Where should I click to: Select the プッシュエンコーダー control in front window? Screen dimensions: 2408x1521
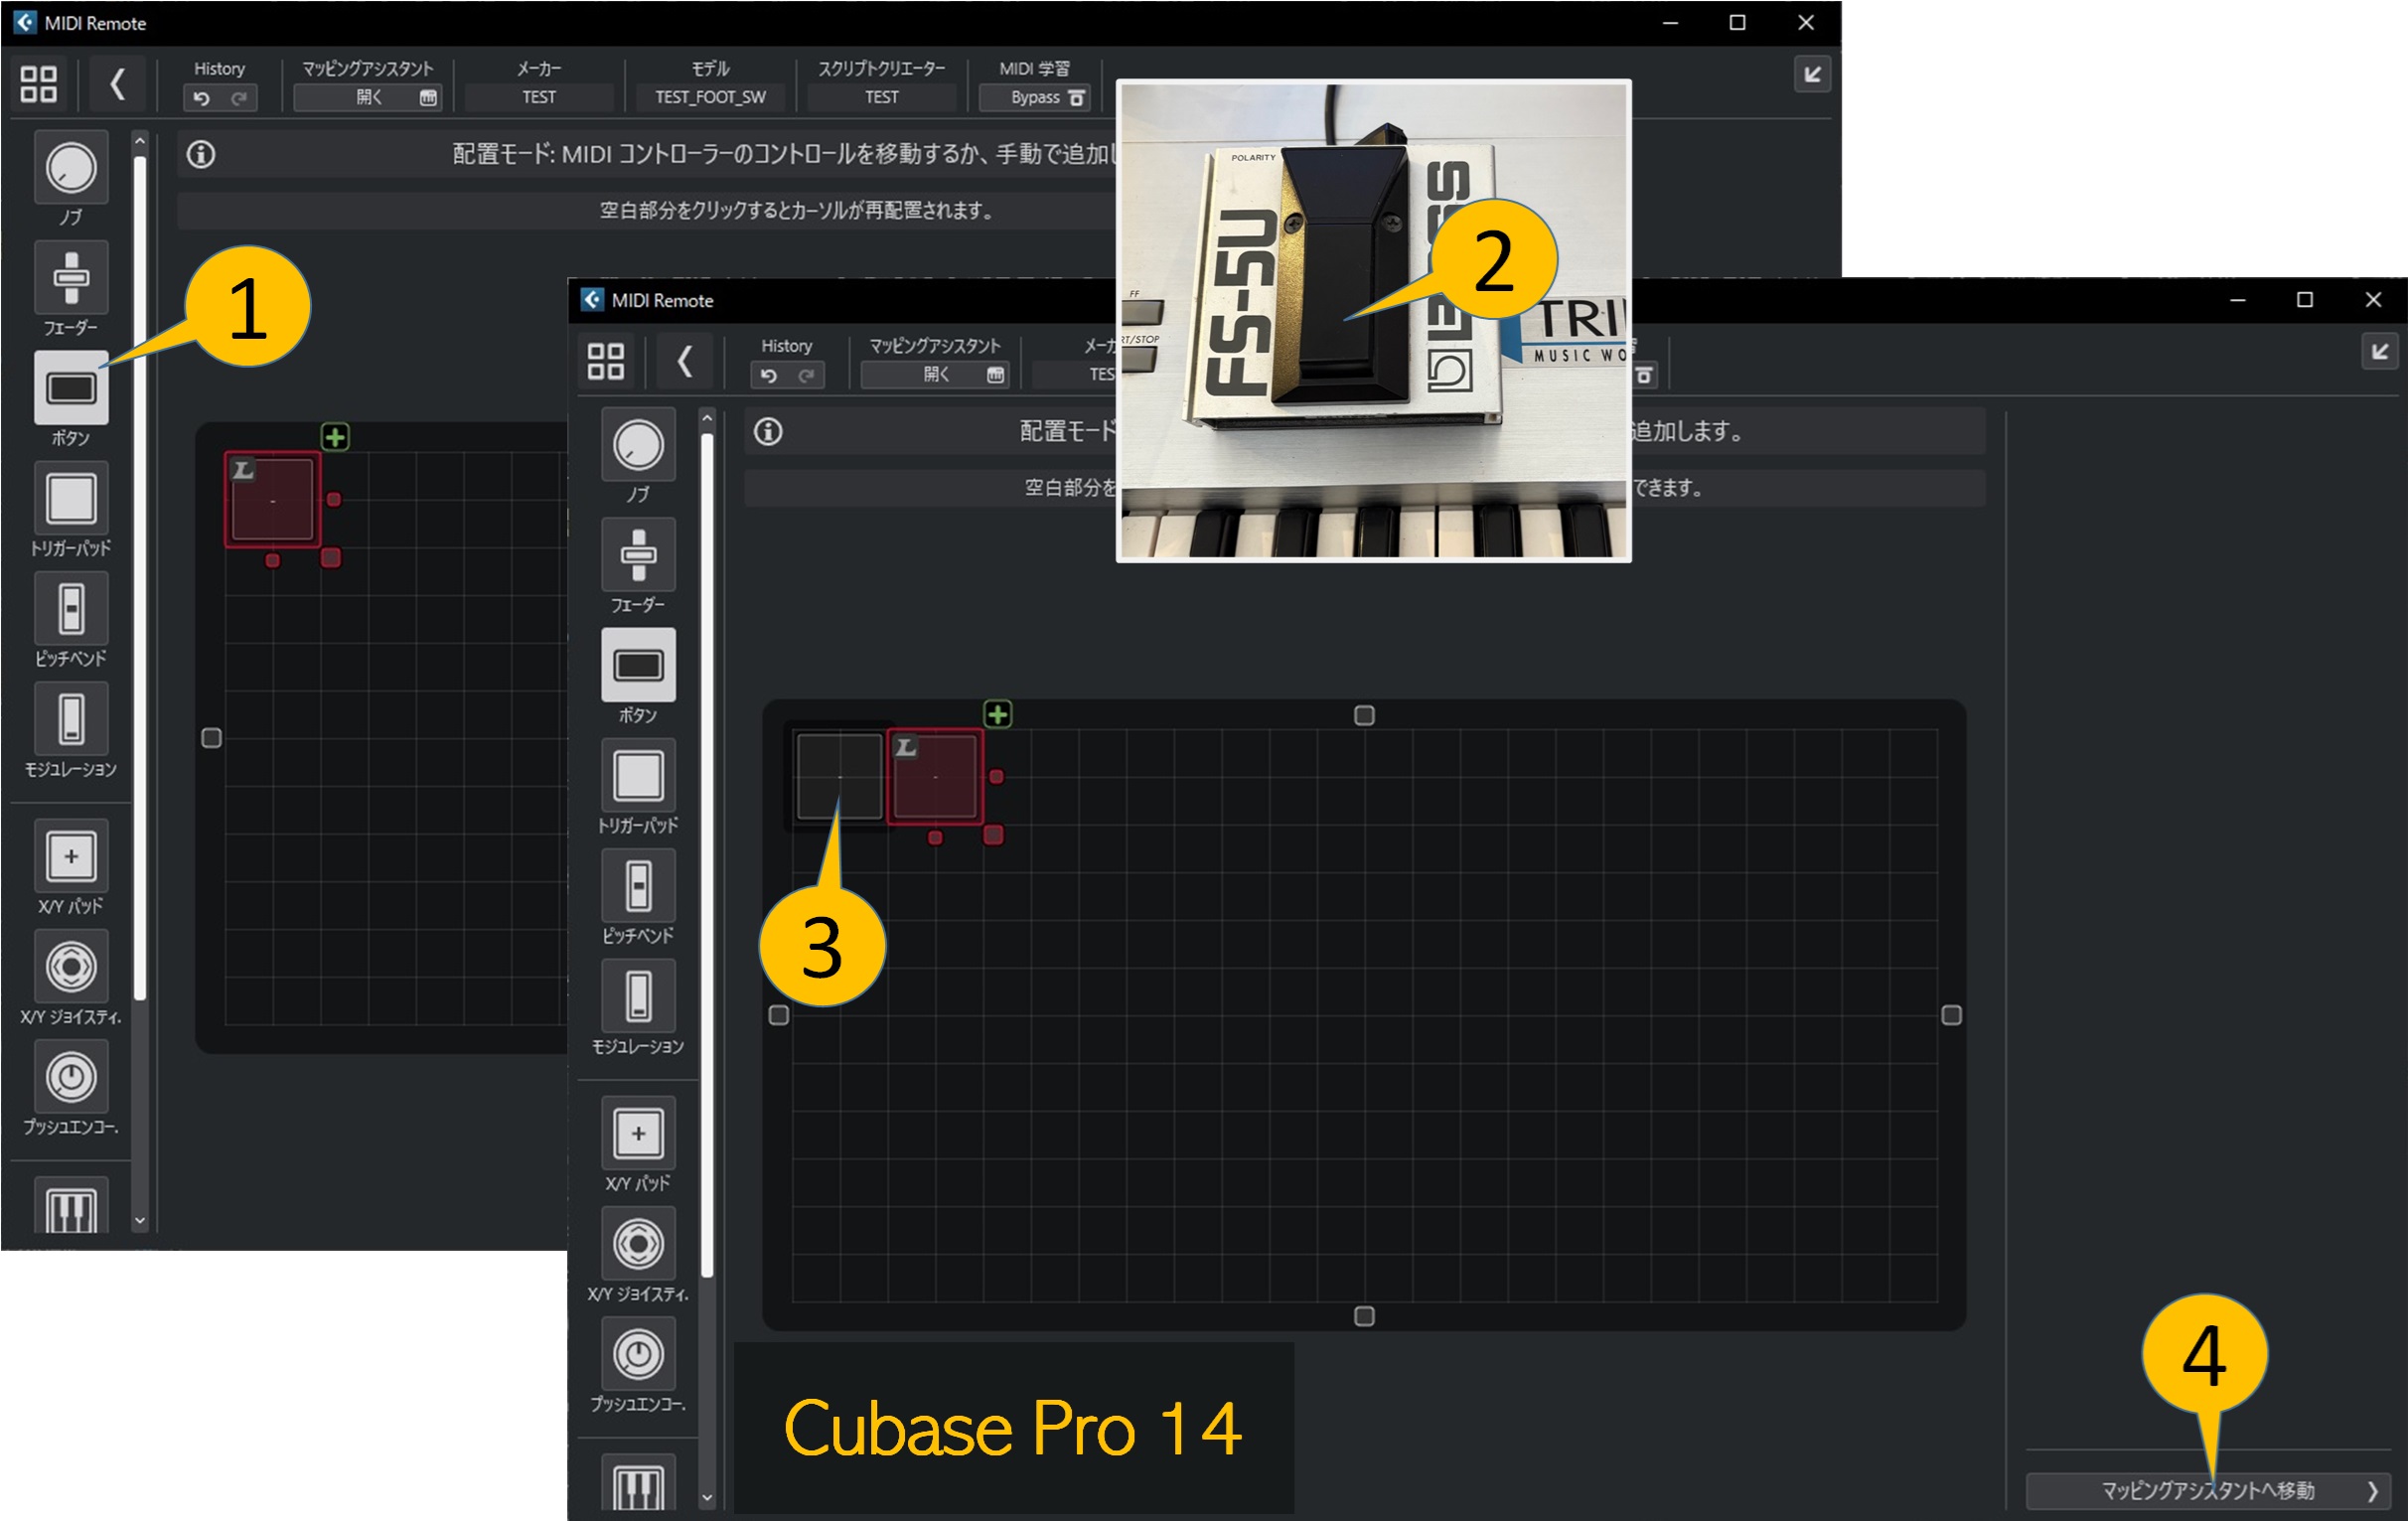(x=638, y=1354)
